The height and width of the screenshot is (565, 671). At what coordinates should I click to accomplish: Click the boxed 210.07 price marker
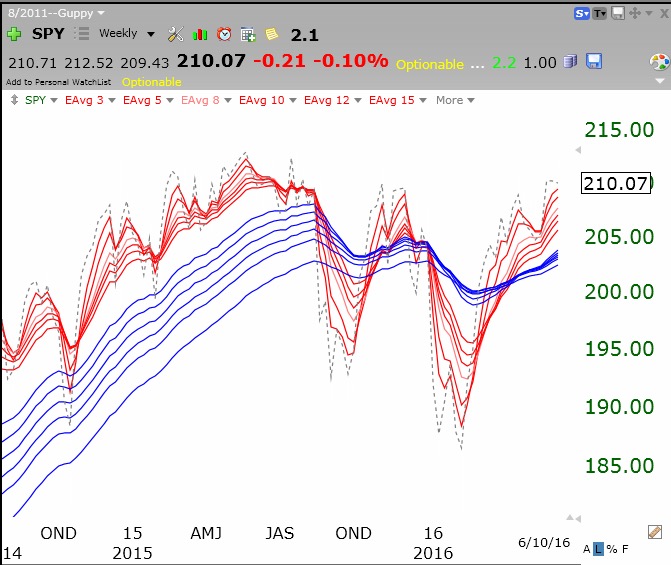pos(616,183)
